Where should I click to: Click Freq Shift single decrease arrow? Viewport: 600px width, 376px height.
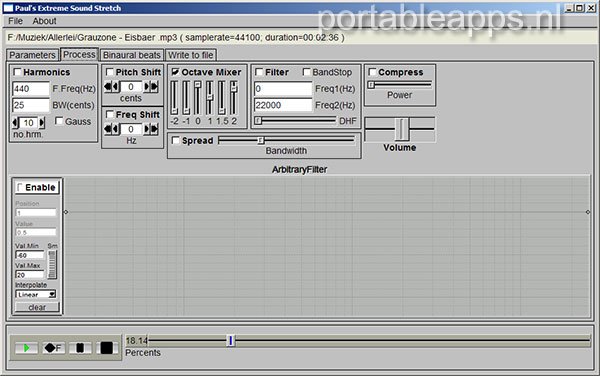click(116, 129)
